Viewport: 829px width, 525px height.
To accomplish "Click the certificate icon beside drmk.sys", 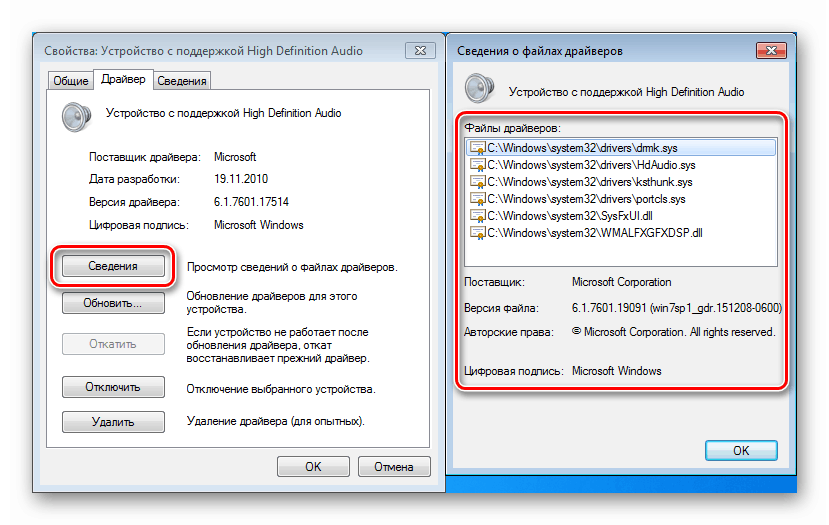I will [478, 148].
